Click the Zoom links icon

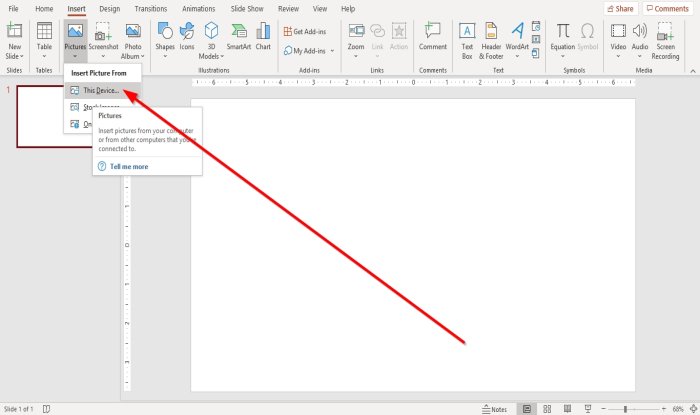(356, 31)
